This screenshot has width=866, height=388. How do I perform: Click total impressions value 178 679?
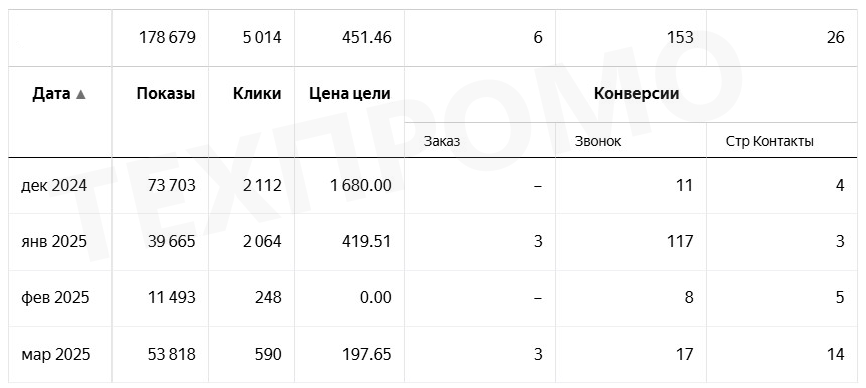tap(167, 38)
